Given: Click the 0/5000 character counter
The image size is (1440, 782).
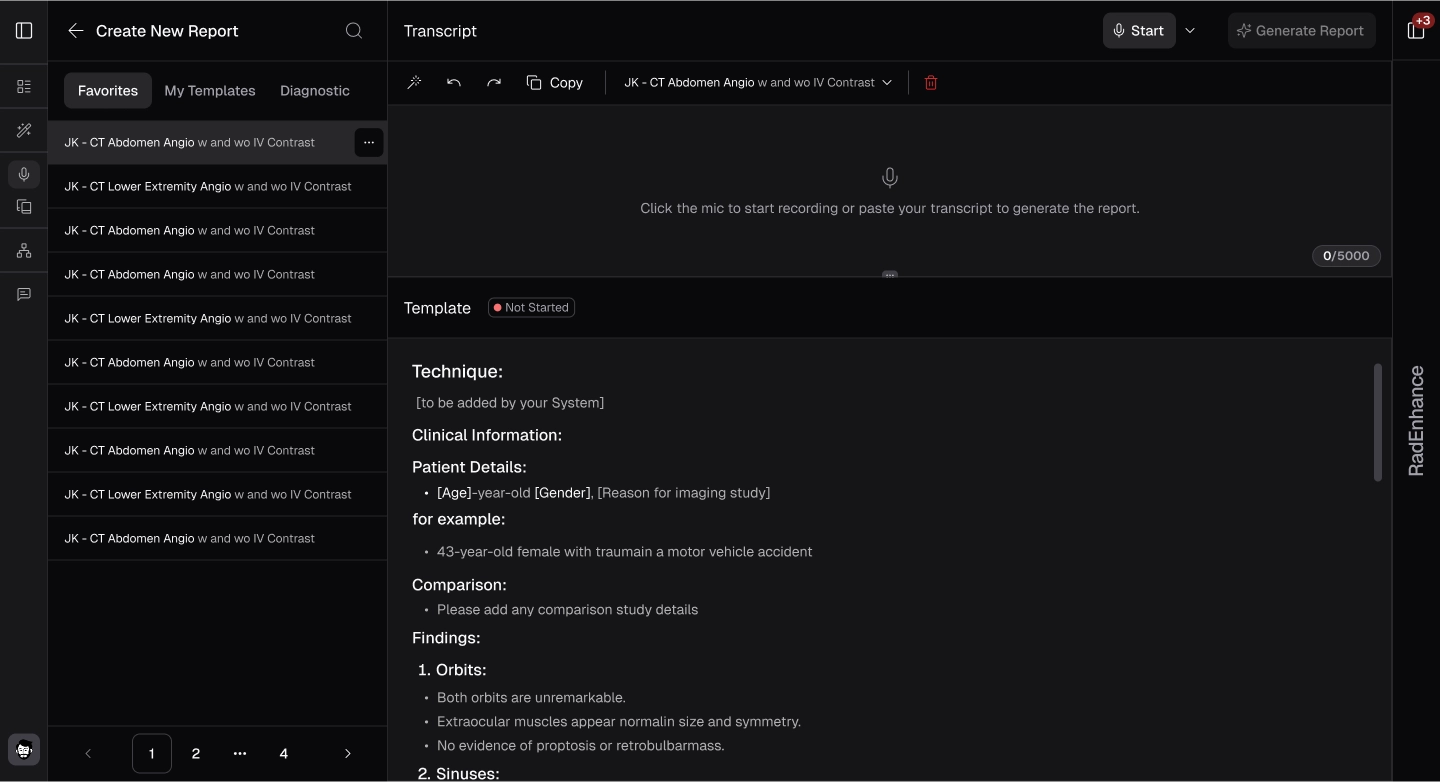Looking at the screenshot, I should (1346, 256).
